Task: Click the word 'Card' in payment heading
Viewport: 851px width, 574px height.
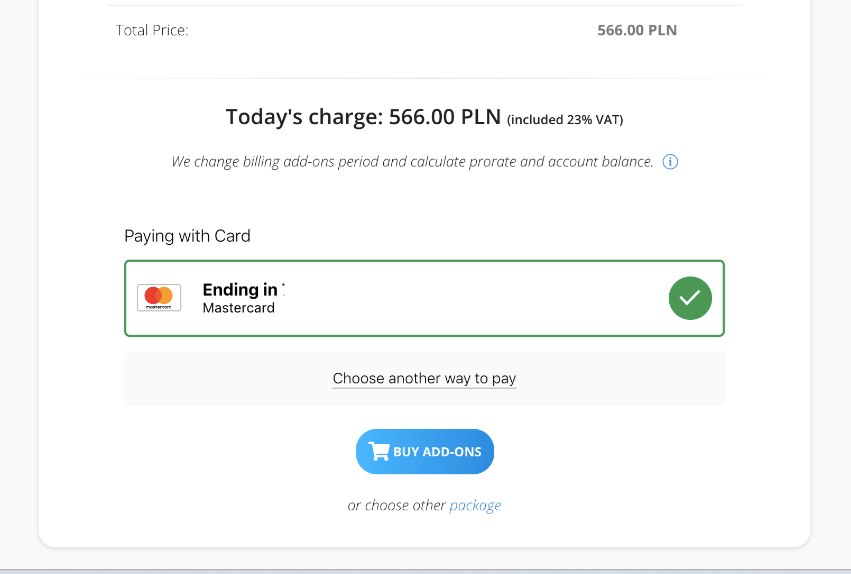Action: [232, 237]
